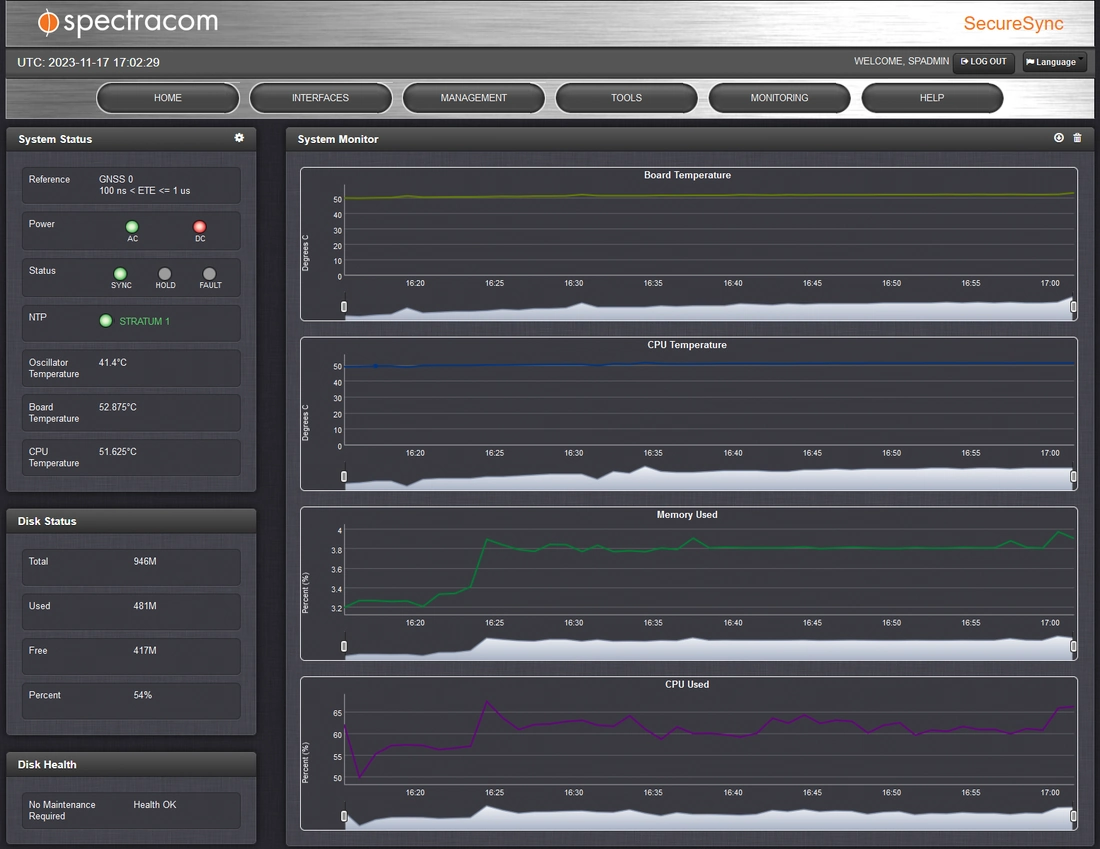This screenshot has height=849, width=1100.
Task: Click the UTC date and time
Action: coord(88,62)
